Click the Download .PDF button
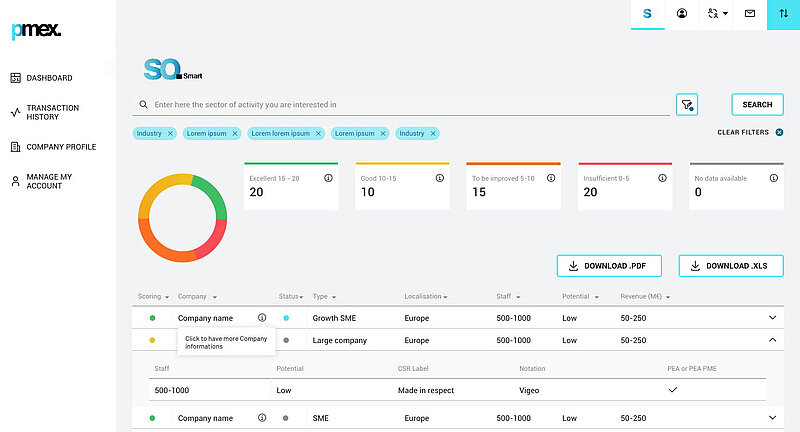 pyautogui.click(x=609, y=266)
